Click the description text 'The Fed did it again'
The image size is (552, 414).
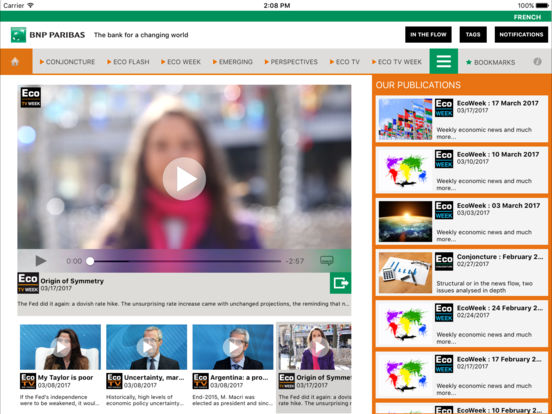[184, 303]
